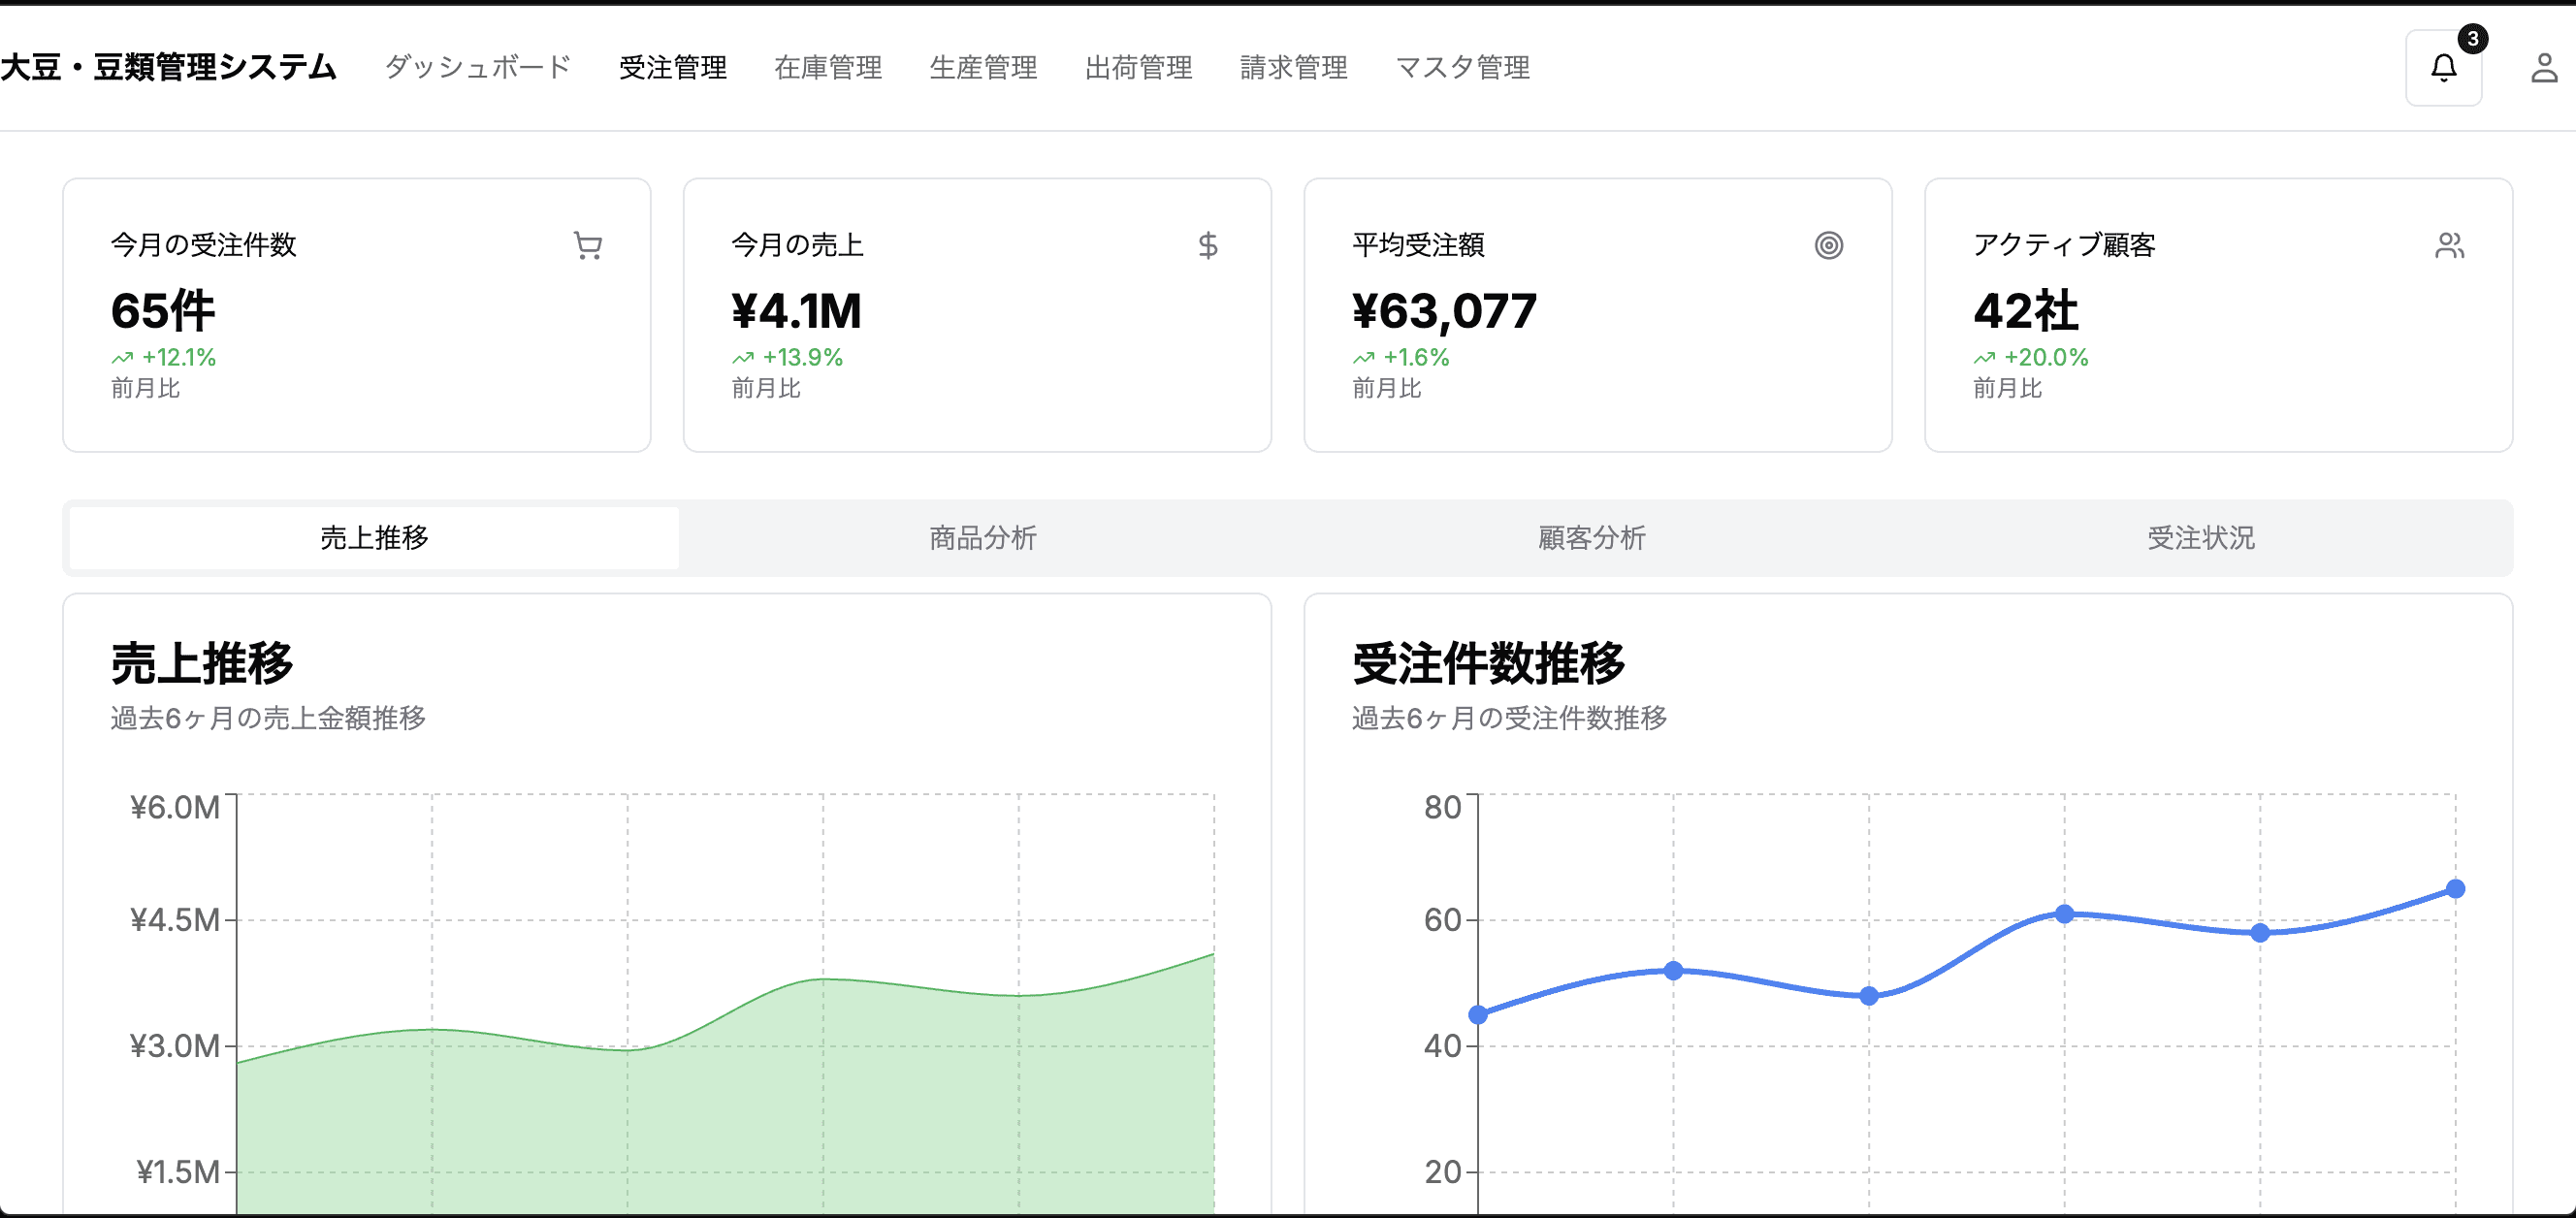Open マスタ管理 in the navigation

tap(1463, 67)
